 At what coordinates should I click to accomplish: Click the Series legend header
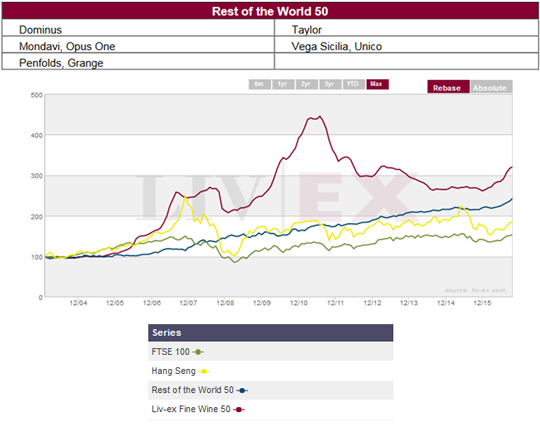pyautogui.click(x=271, y=333)
